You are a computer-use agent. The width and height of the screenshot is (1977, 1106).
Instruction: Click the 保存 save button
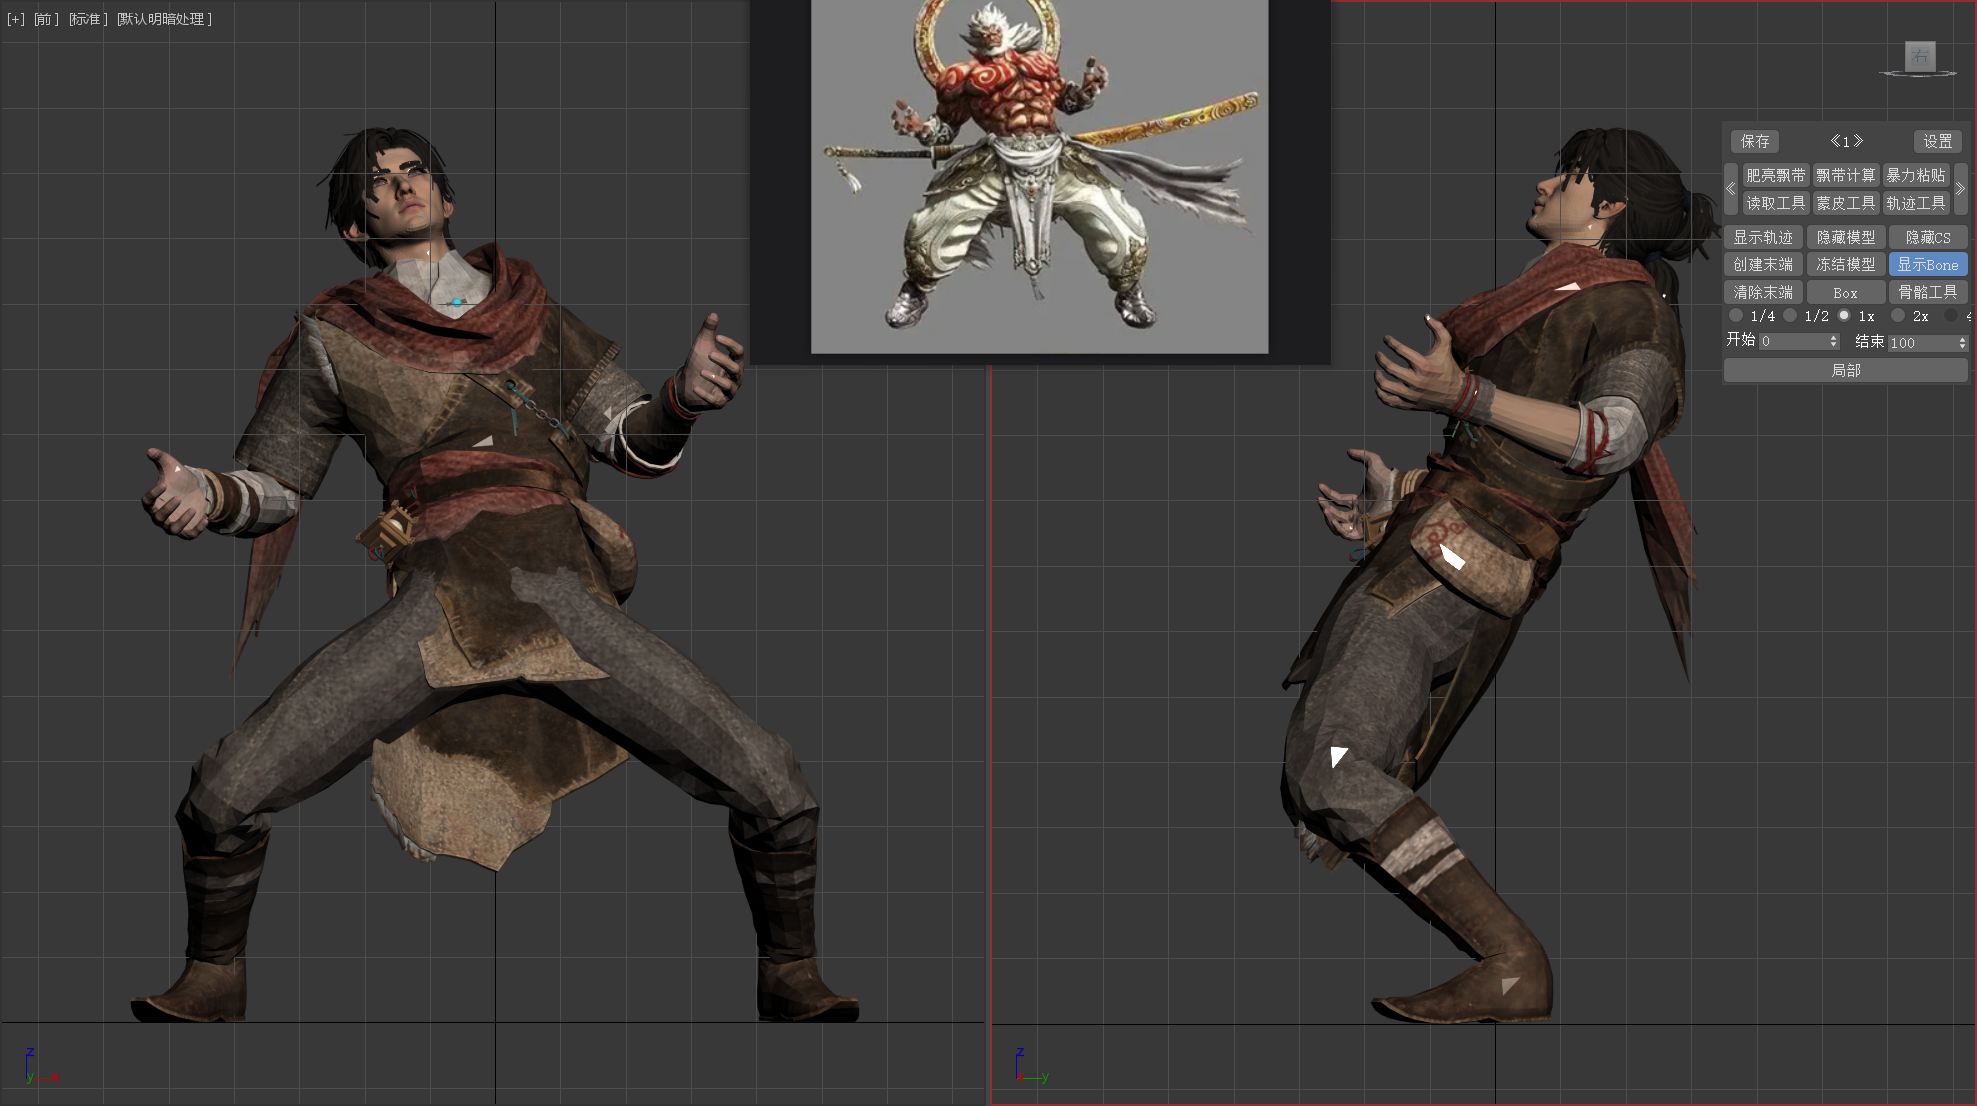(1755, 141)
